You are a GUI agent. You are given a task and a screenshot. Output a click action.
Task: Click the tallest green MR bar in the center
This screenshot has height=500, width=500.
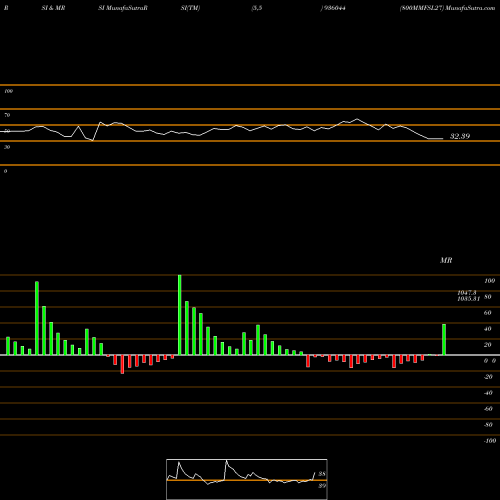pos(180,315)
